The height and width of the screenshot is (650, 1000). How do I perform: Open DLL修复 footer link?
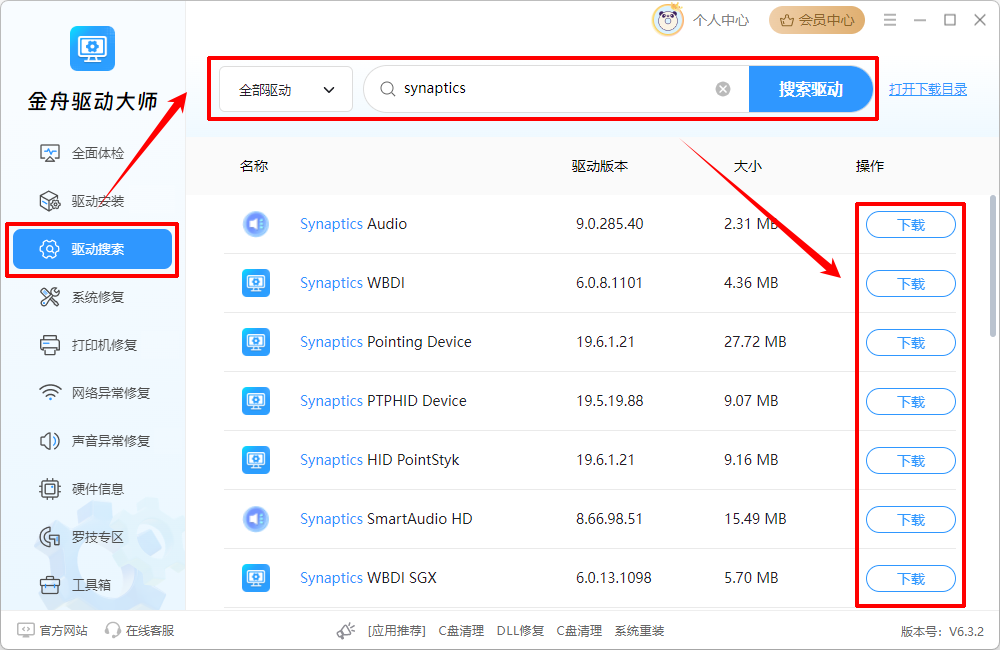(520, 631)
